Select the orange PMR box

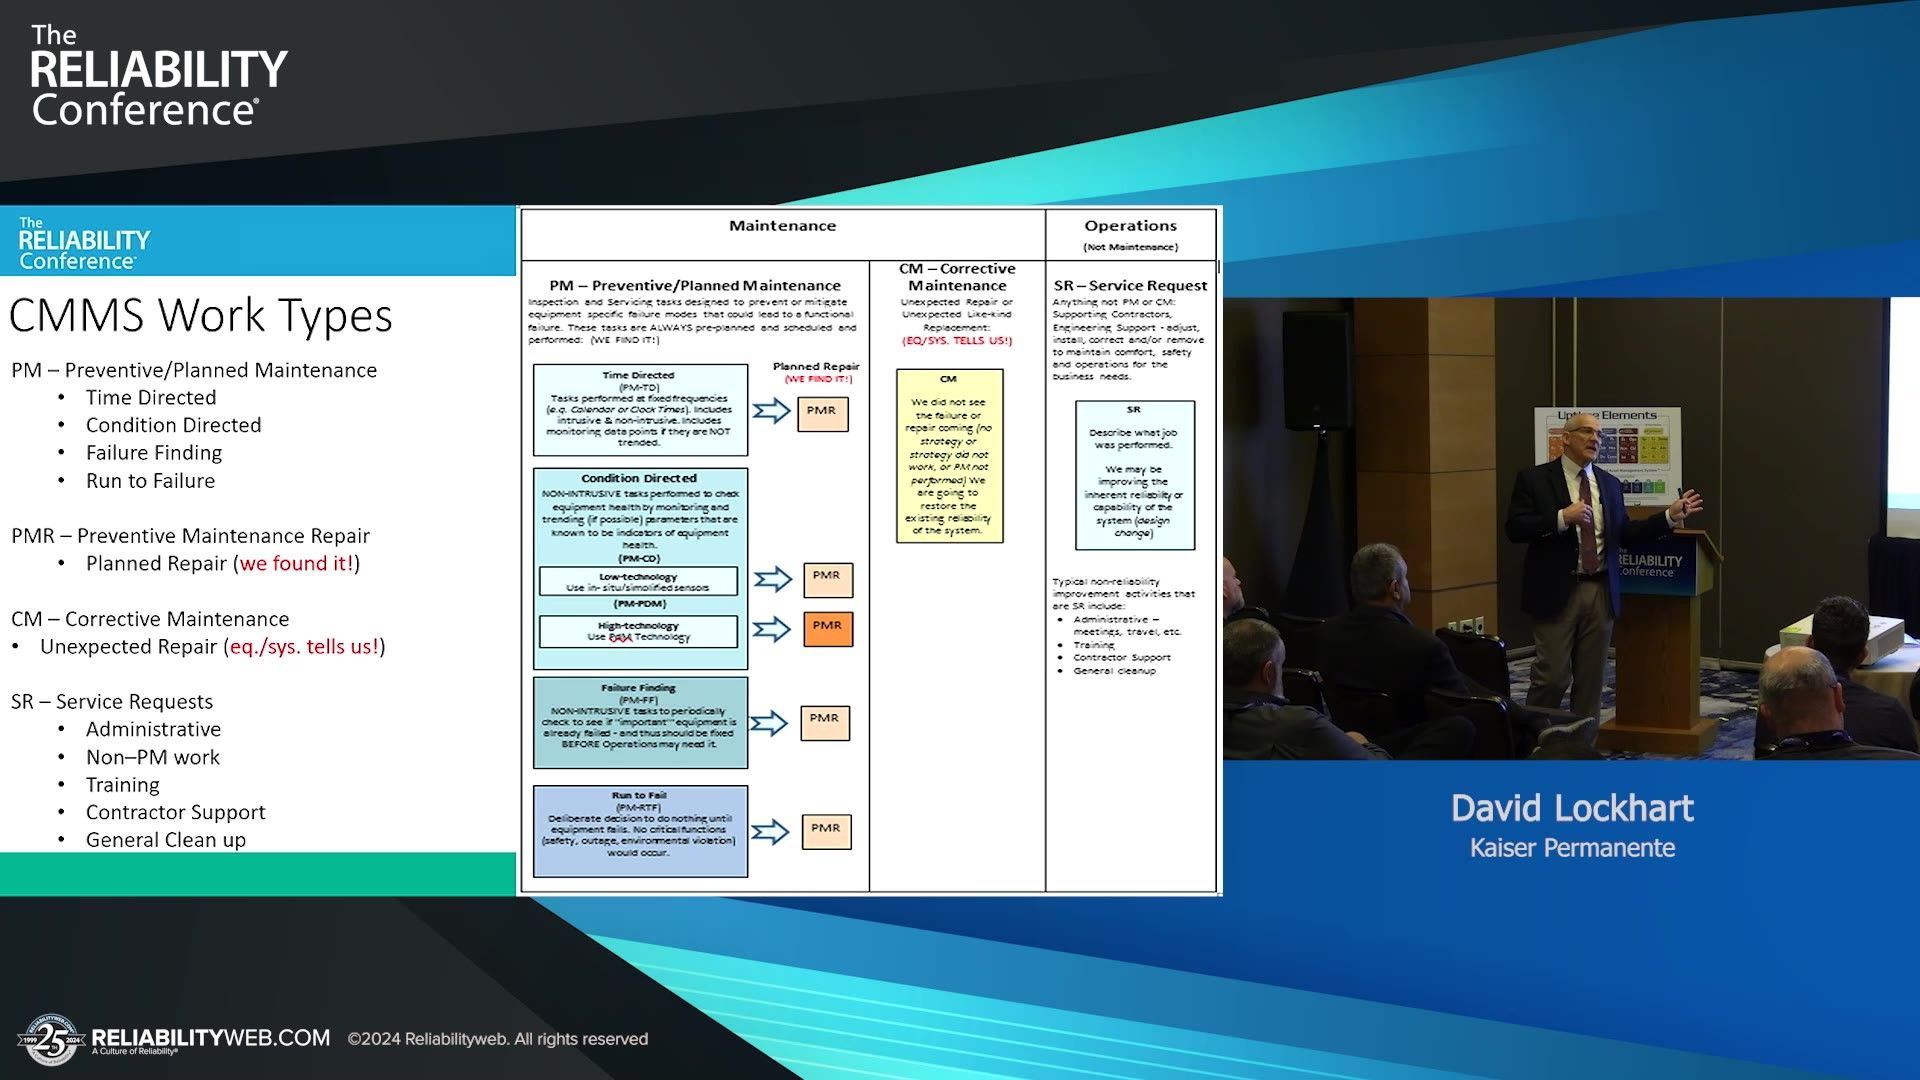point(827,628)
